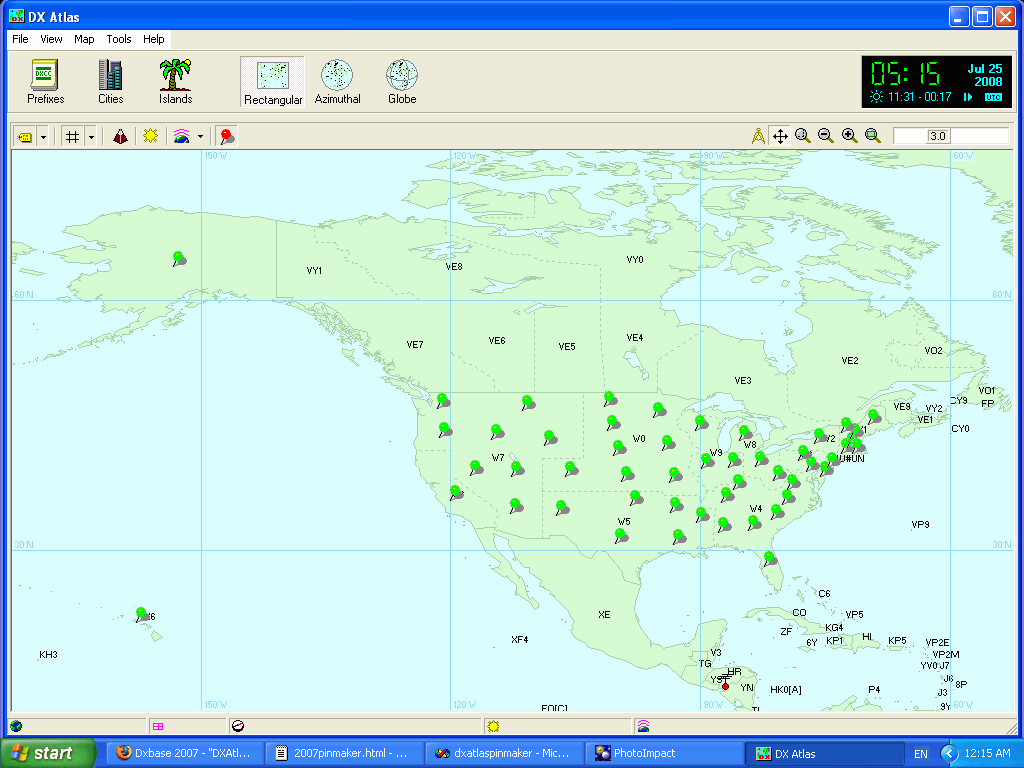Toggle city markers with the Cities button
Image resolution: width=1024 pixels, height=768 pixels.
pyautogui.click(x=110, y=80)
